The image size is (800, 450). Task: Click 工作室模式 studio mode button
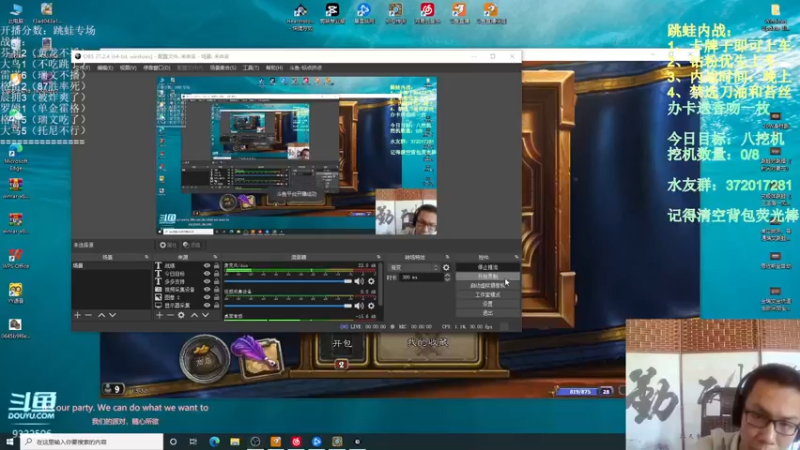click(487, 295)
